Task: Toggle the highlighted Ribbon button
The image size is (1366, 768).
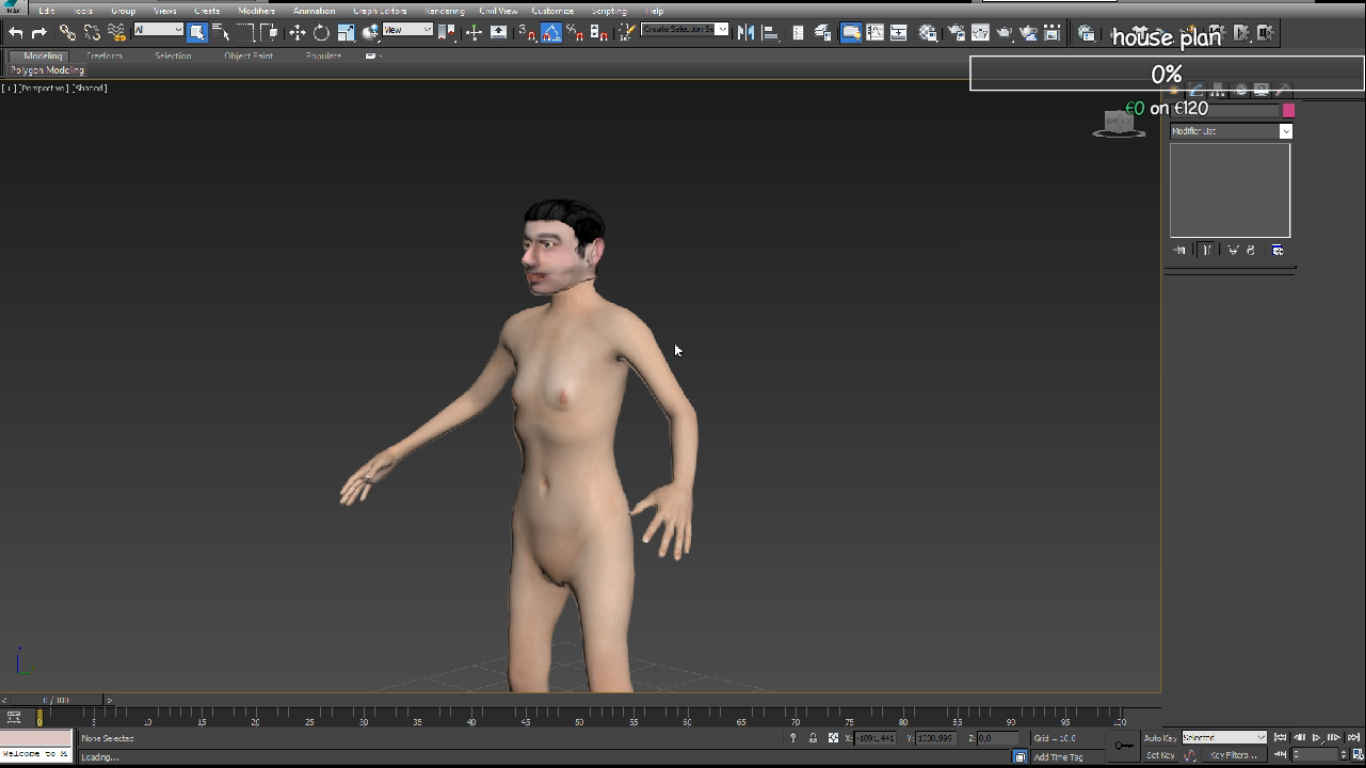Action: coord(851,33)
